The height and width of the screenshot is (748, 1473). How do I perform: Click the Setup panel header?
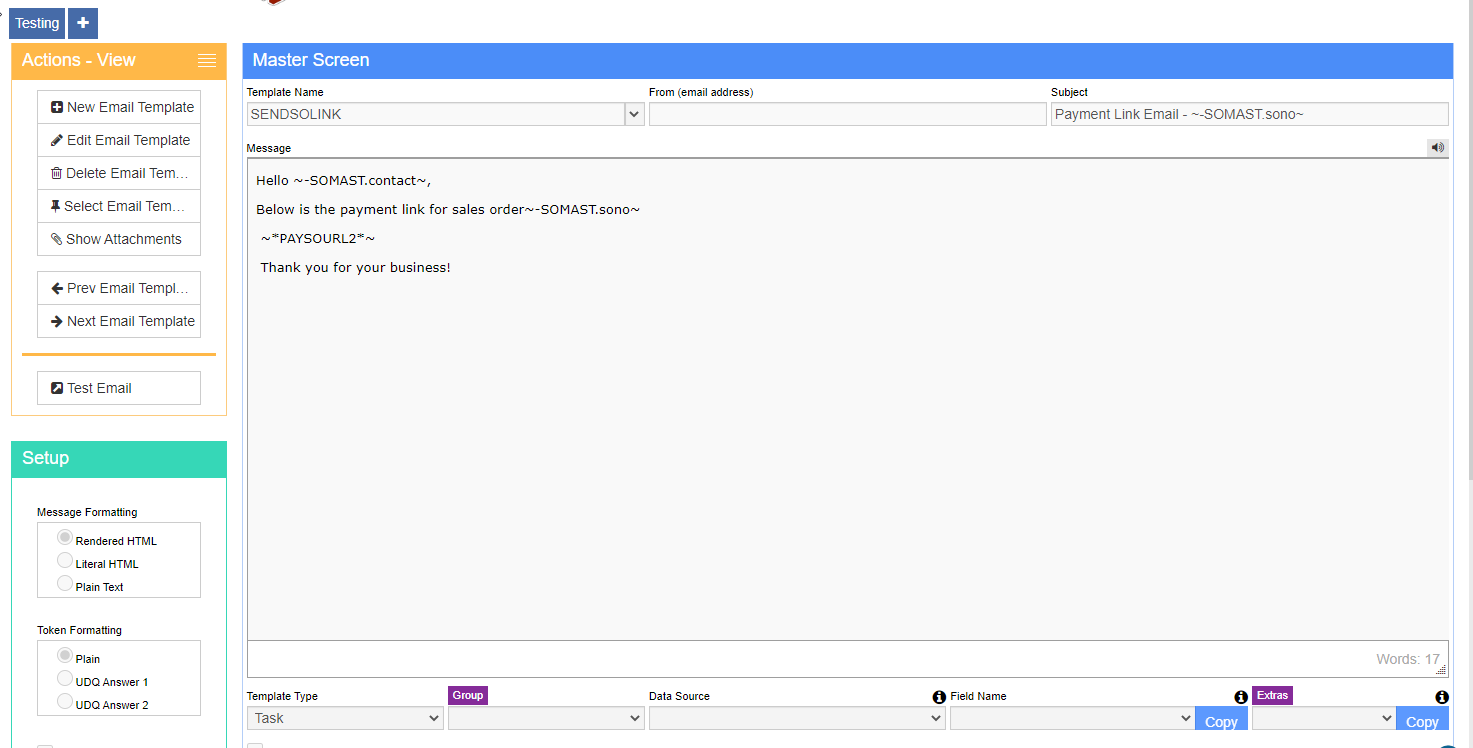point(119,458)
